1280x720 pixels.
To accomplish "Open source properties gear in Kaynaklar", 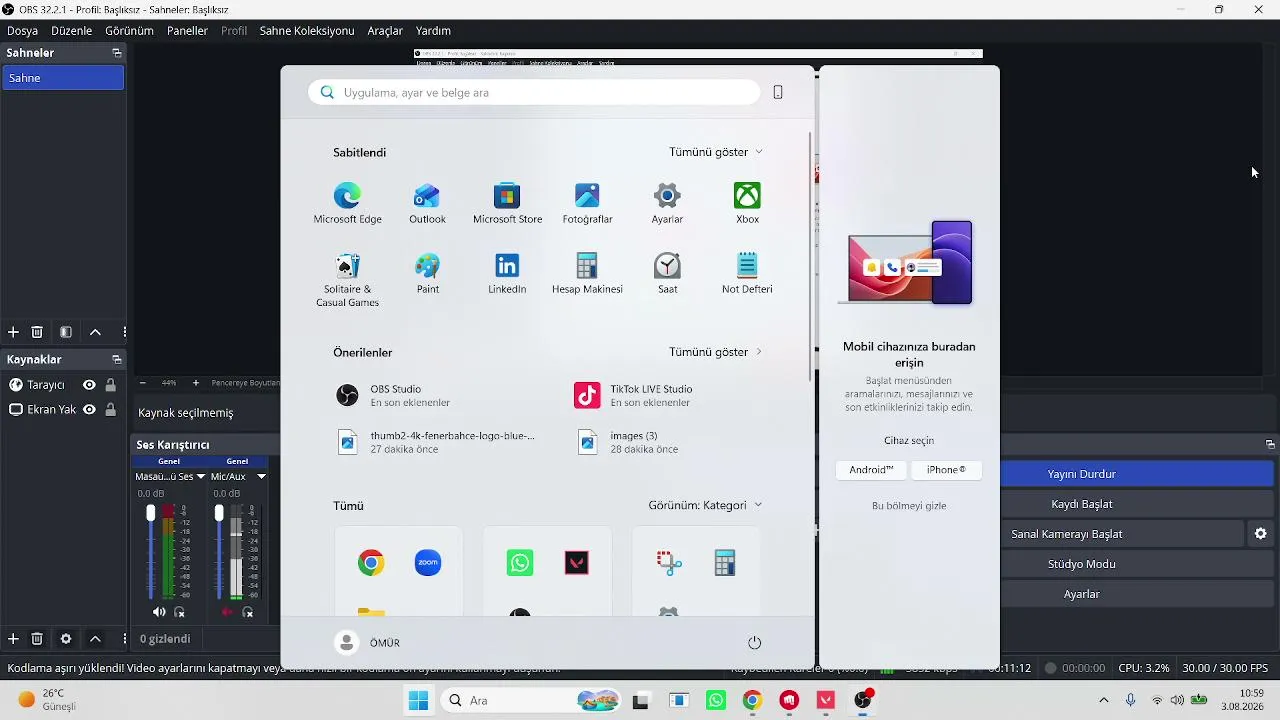I will pos(66,638).
